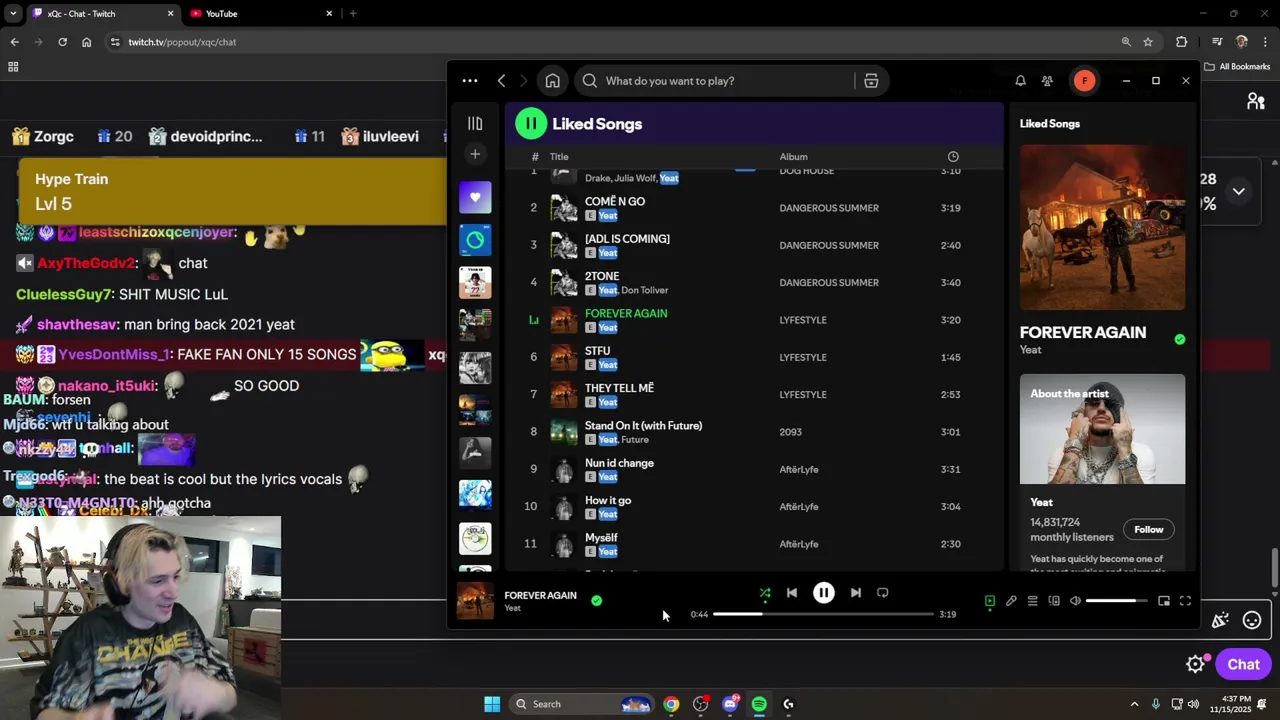Screen dimensions: 1280x720
Task: Open Twitch chat settings gear
Action: coord(1195,664)
